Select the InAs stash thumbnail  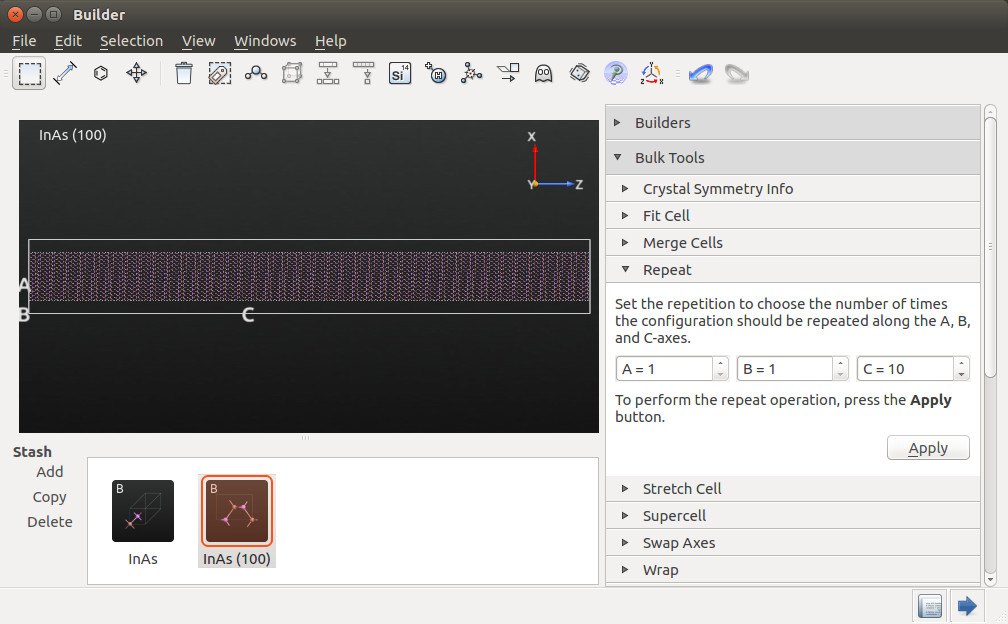click(143, 511)
